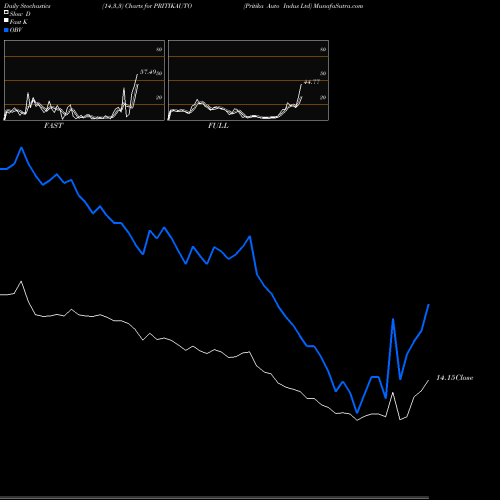
Task: Click the MunafaSutra.com label
Action: pyautogui.click(x=338, y=6)
